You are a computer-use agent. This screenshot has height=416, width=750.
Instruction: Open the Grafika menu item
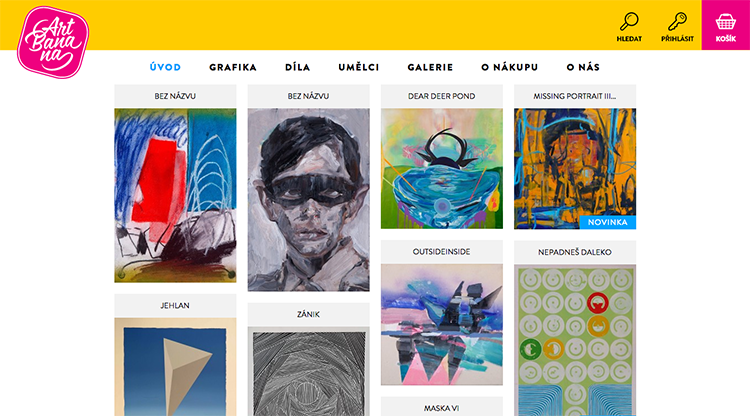233,67
